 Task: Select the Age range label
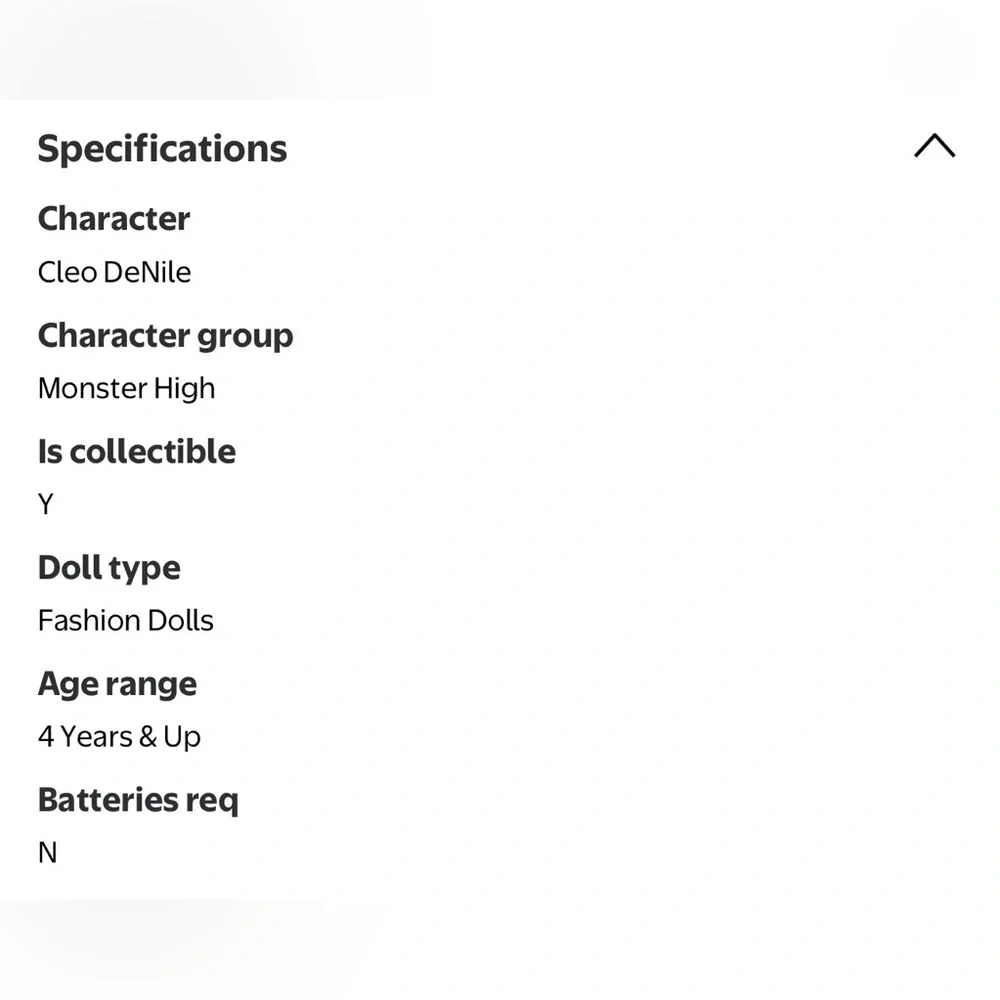[x=117, y=684]
